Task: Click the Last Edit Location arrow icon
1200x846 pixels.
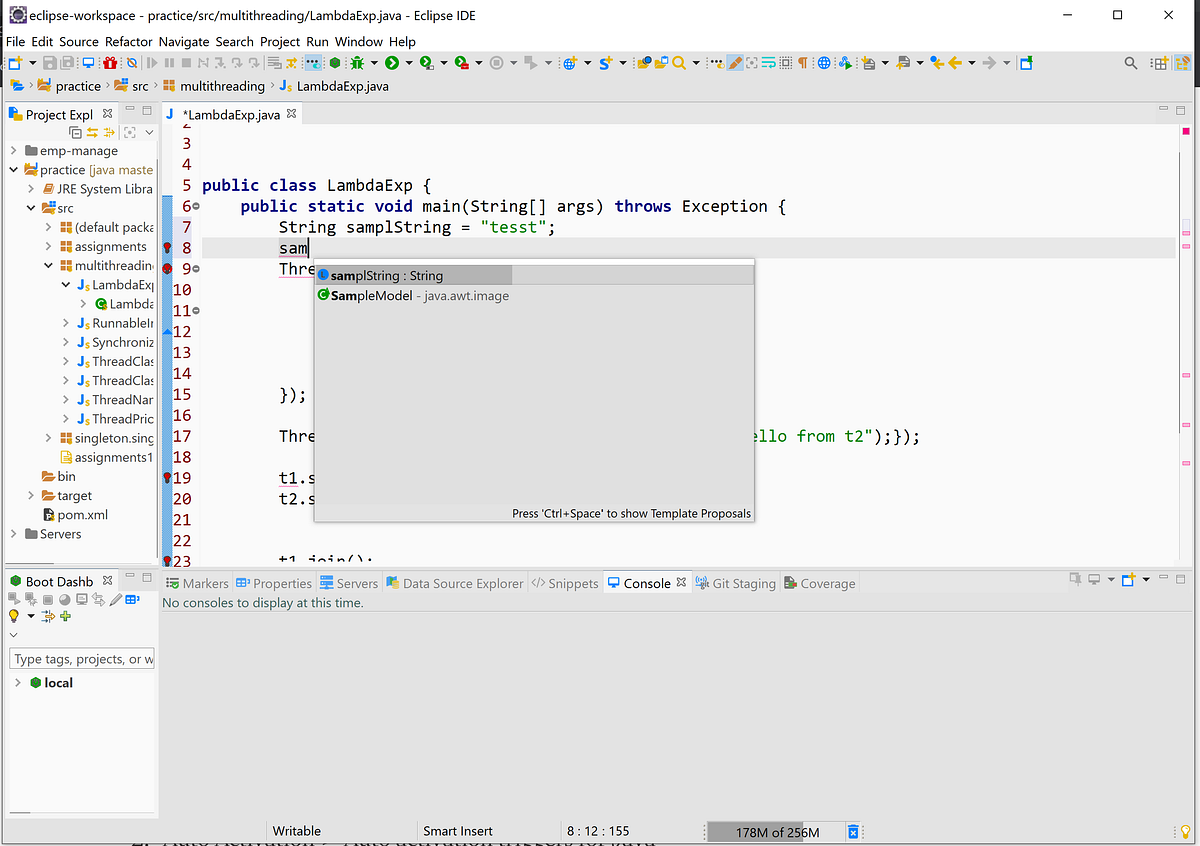Action: point(937,62)
